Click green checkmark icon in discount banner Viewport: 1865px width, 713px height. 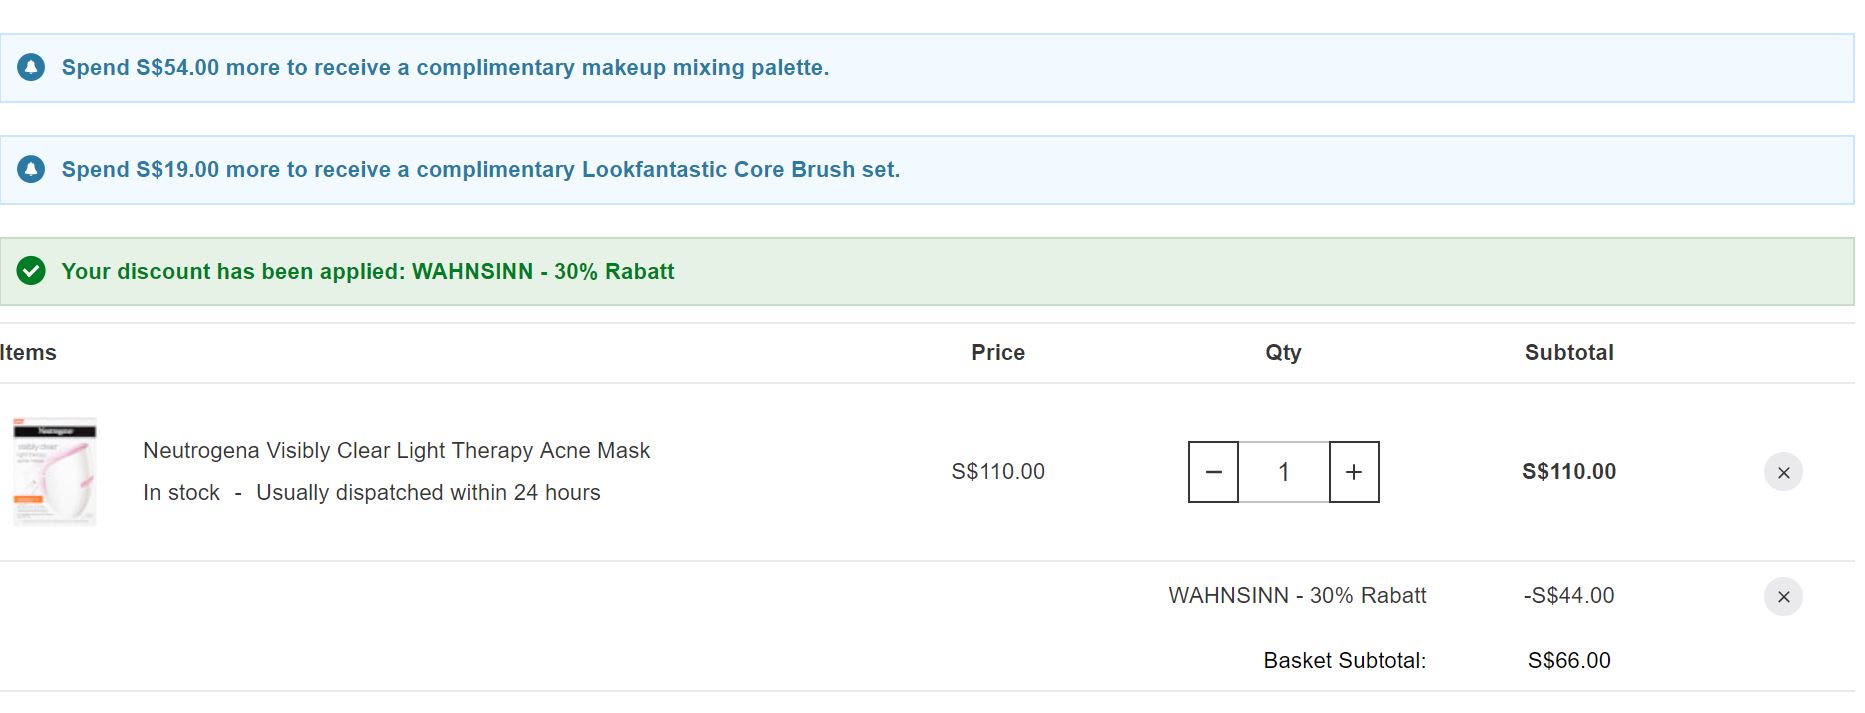coord(31,271)
